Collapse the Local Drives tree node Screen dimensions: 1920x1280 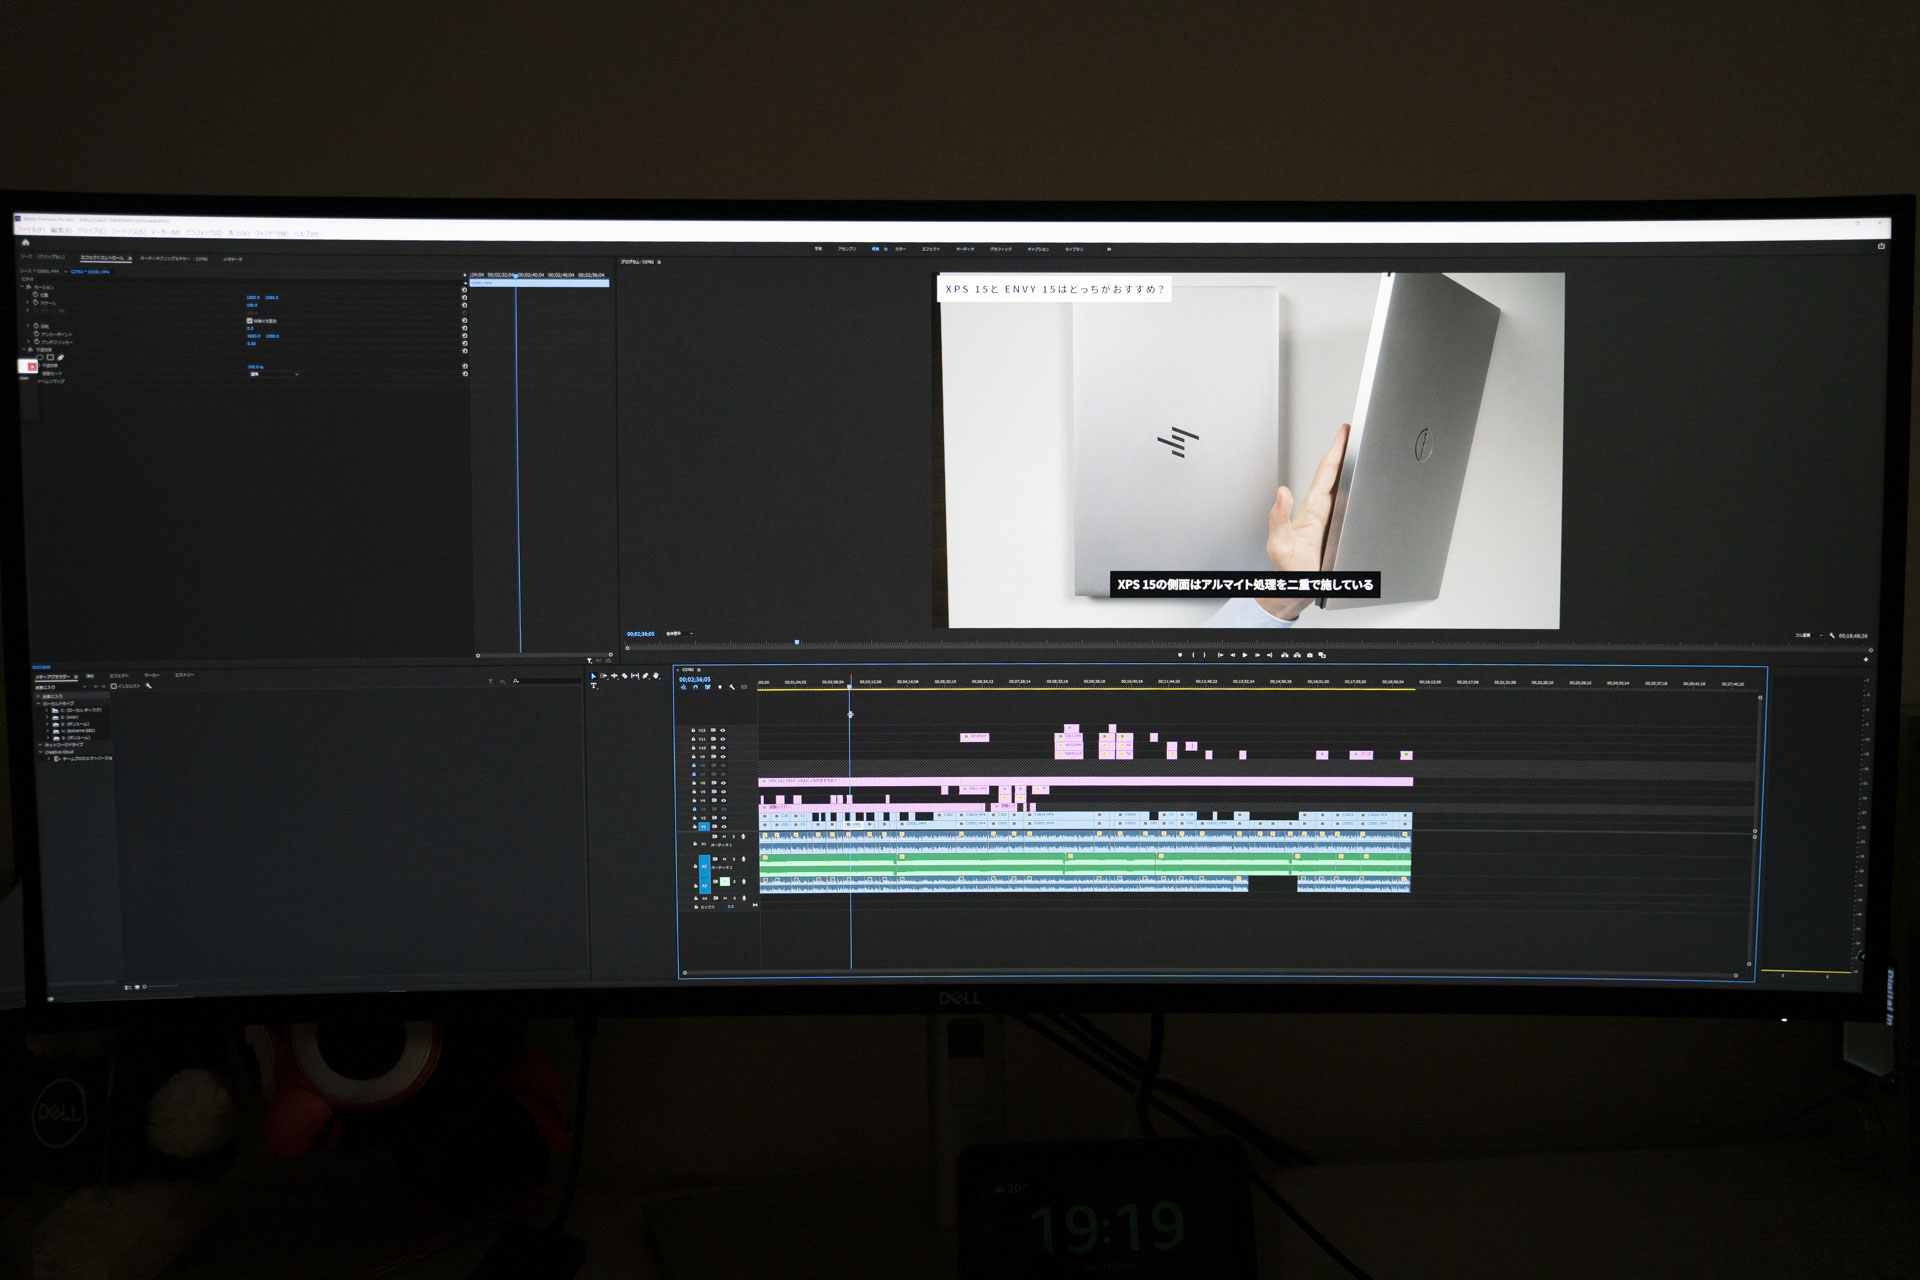pos(38,703)
